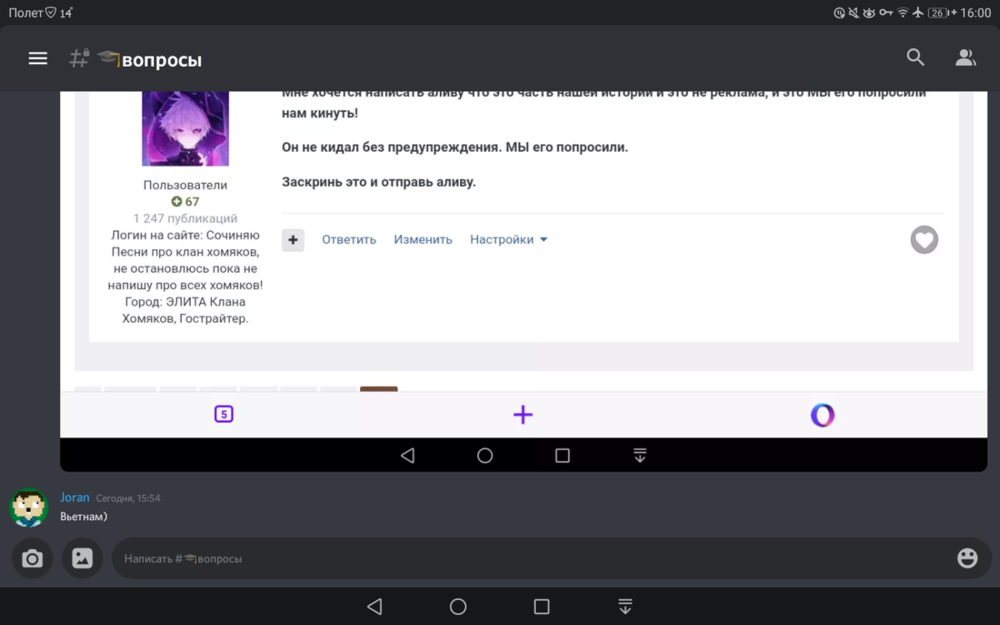
Task: Tap the muted sound status icon
Action: [x=853, y=13]
